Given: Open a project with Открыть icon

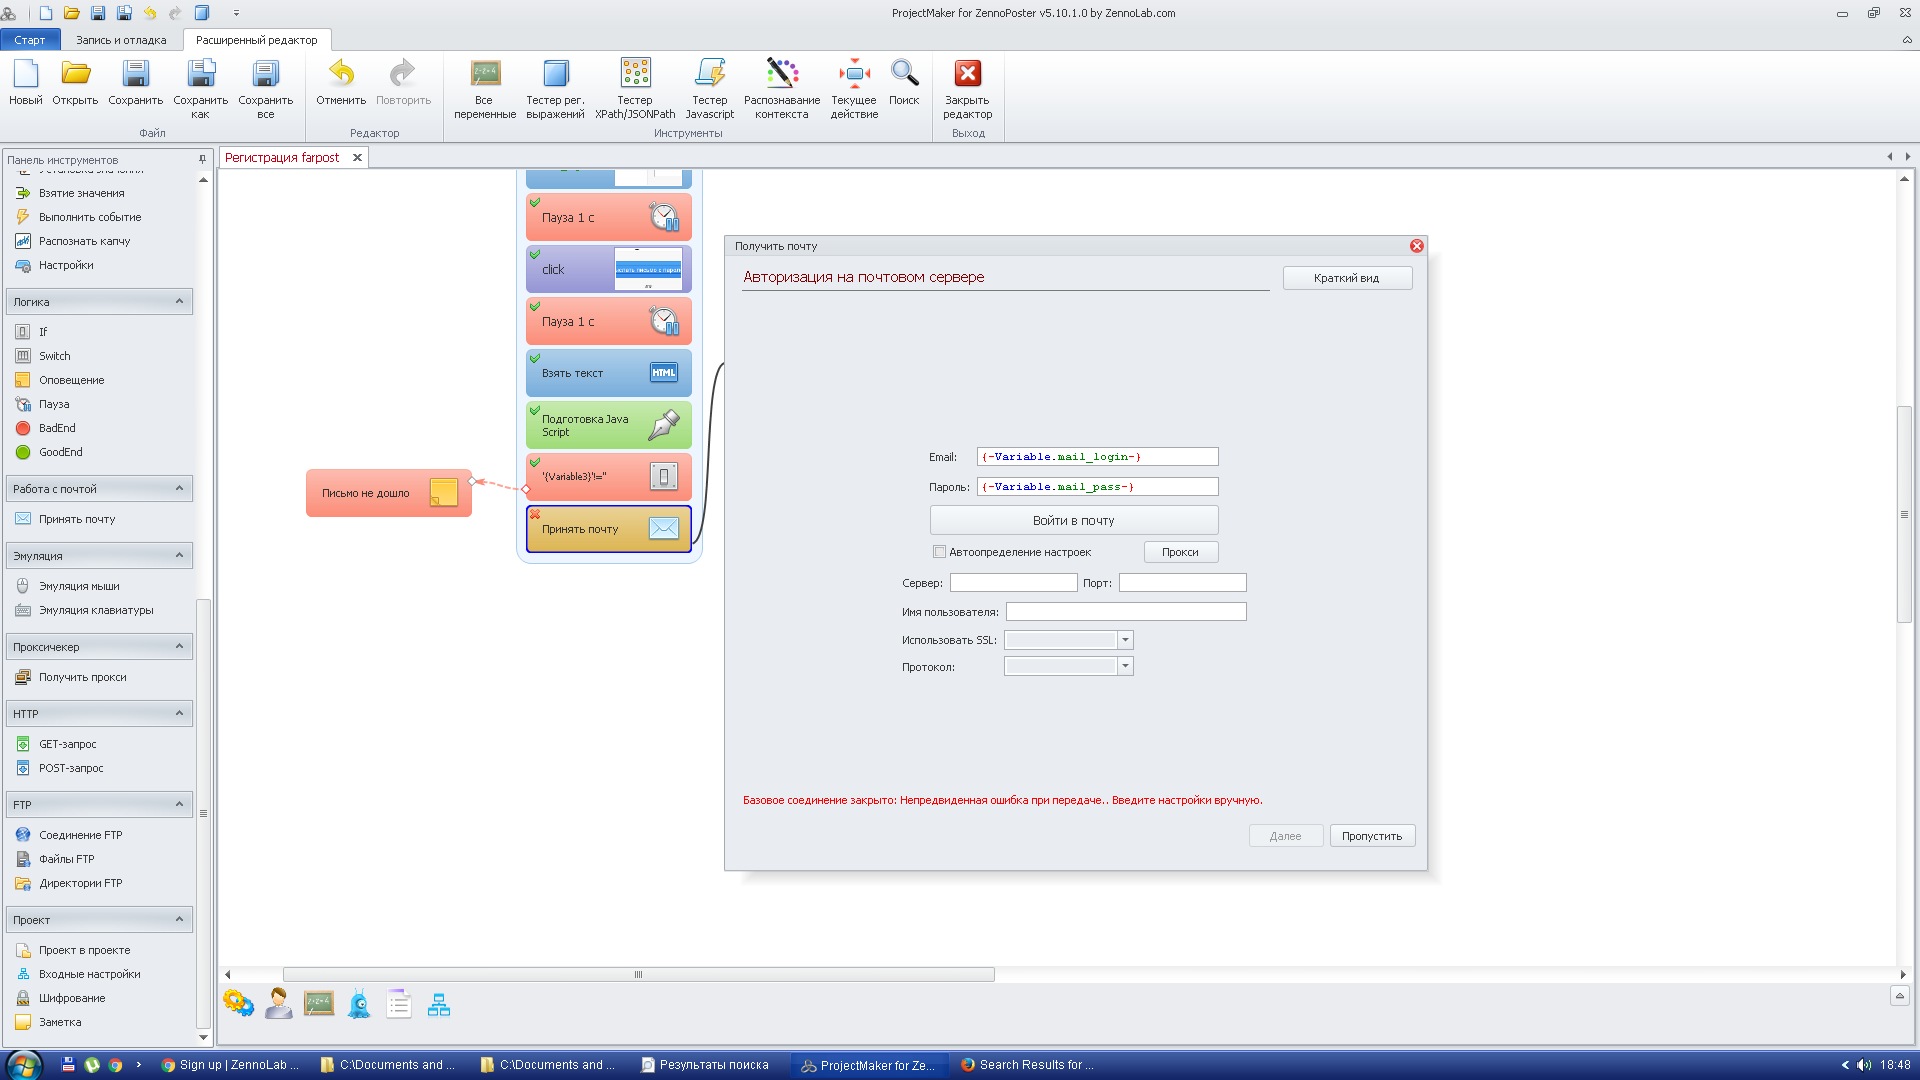Looking at the screenshot, I should coord(75,82).
